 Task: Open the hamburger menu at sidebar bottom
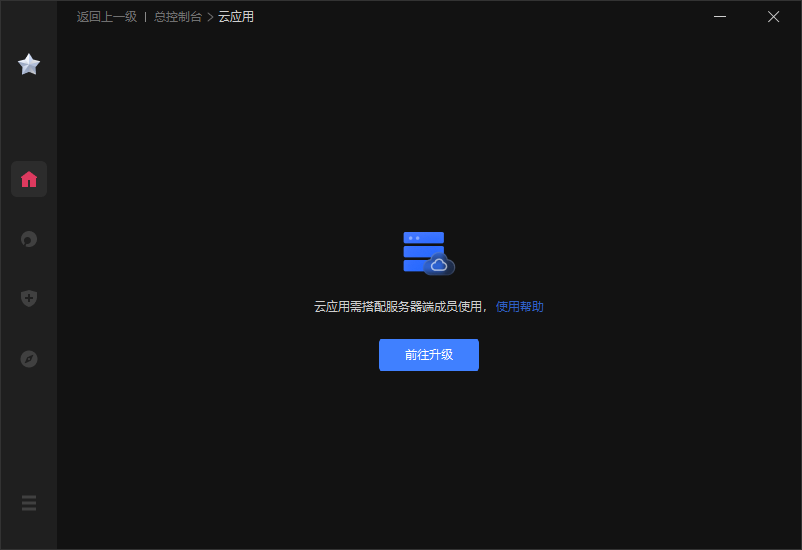tap(29, 503)
